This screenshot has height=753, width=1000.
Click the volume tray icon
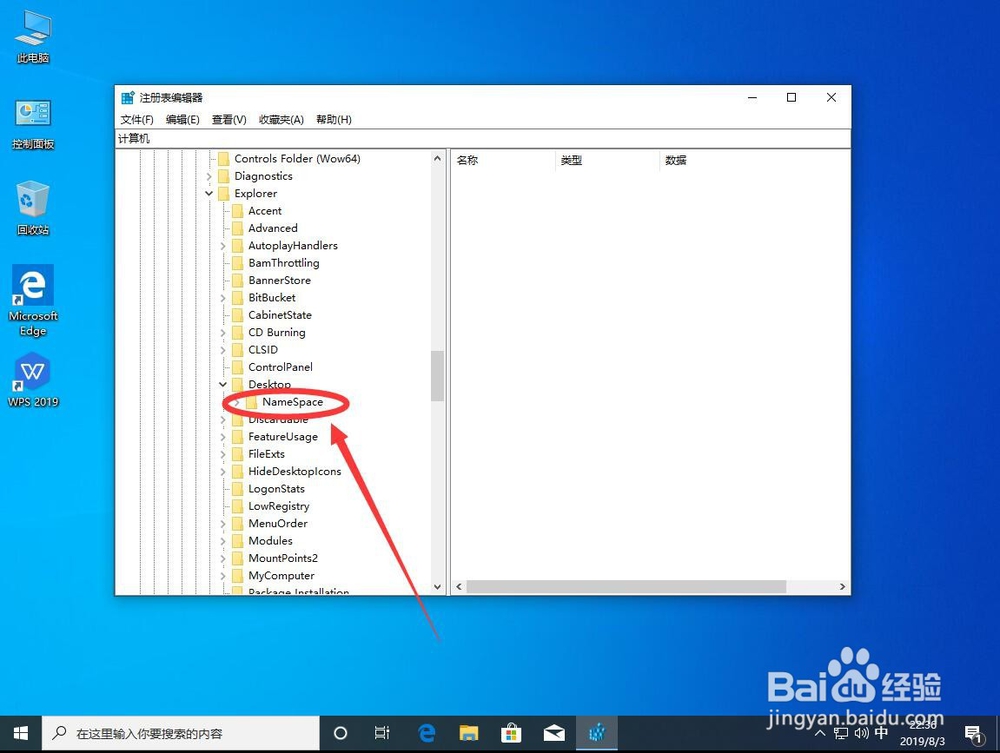(861, 733)
